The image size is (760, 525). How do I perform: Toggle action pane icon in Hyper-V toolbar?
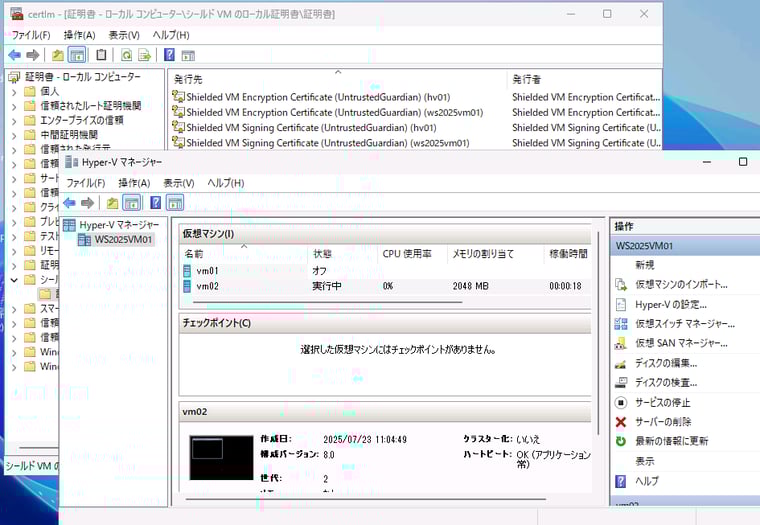(175, 203)
